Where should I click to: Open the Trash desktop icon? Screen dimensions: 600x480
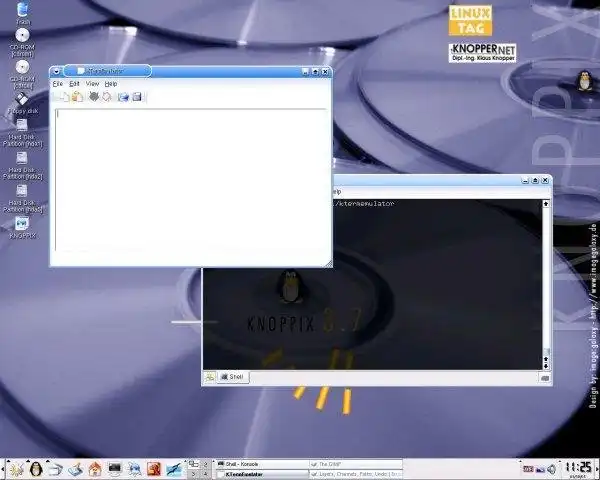23,11
